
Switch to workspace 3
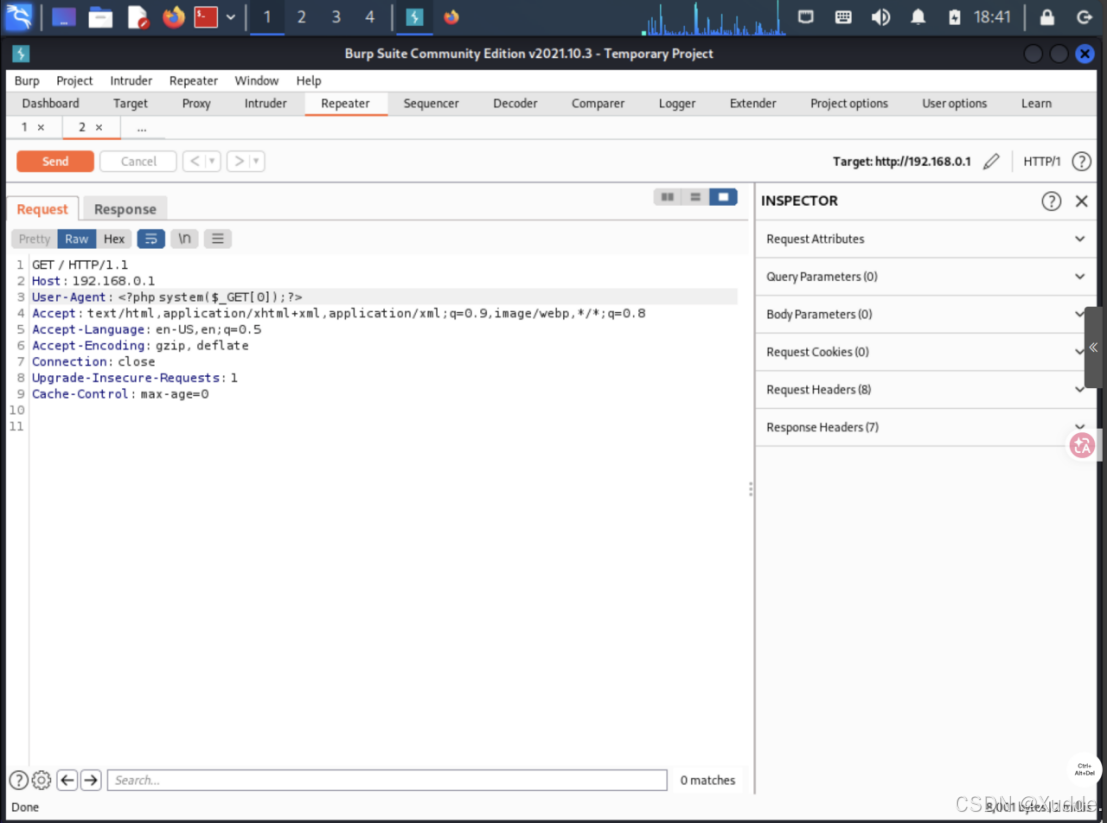tap(336, 17)
